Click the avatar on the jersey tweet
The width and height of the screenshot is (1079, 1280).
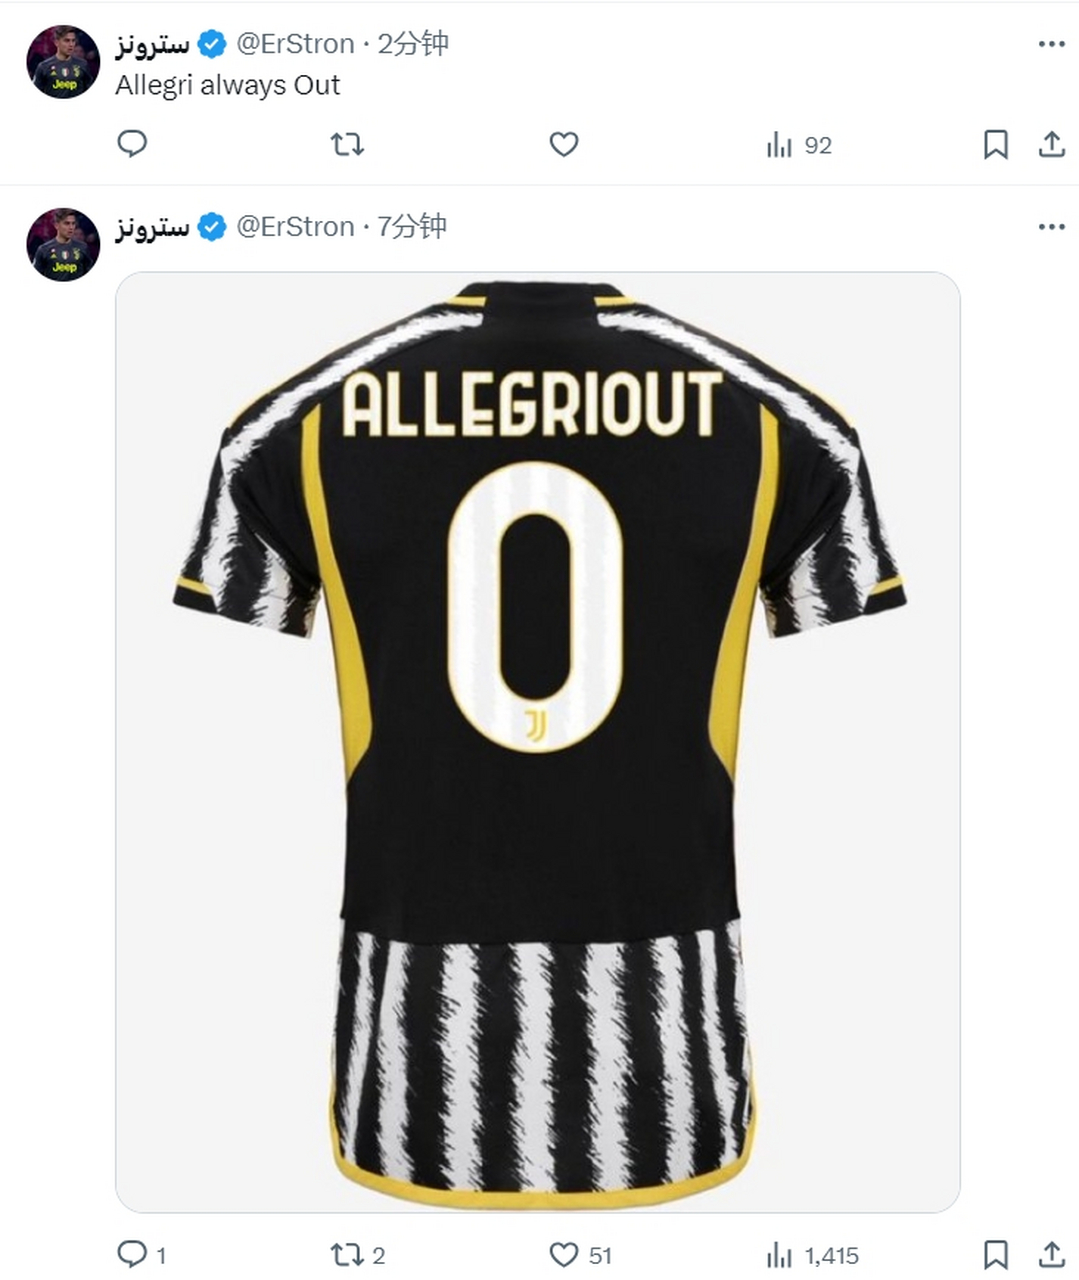(x=63, y=245)
